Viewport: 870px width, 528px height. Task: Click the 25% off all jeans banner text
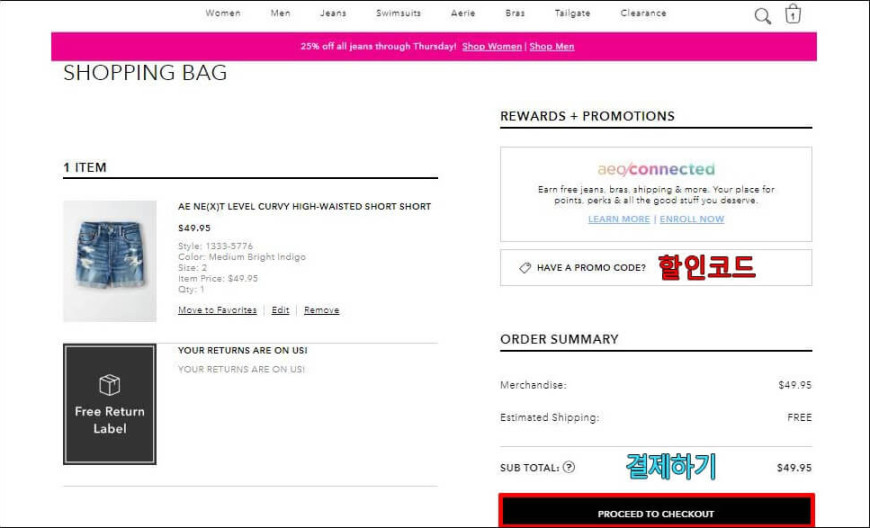(378, 47)
